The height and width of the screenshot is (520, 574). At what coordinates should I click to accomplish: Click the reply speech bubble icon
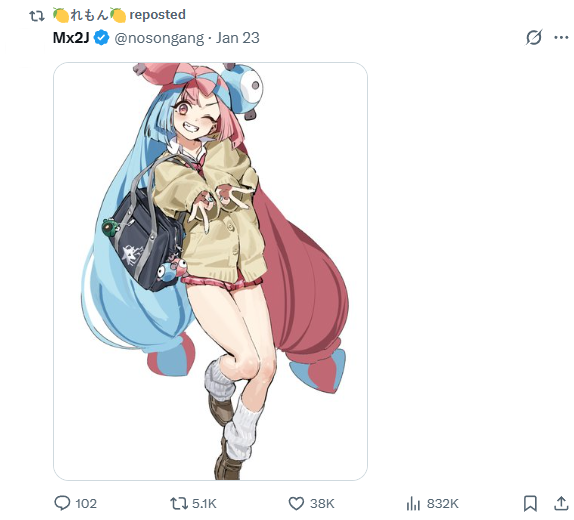[x=62, y=503]
